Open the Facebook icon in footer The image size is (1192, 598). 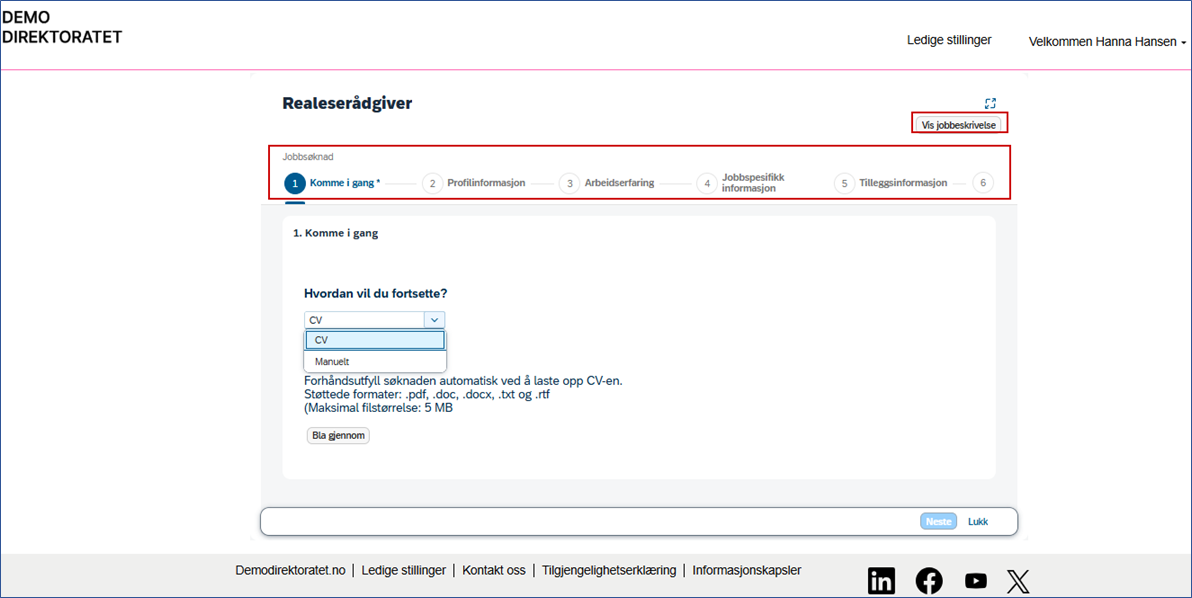point(928,581)
